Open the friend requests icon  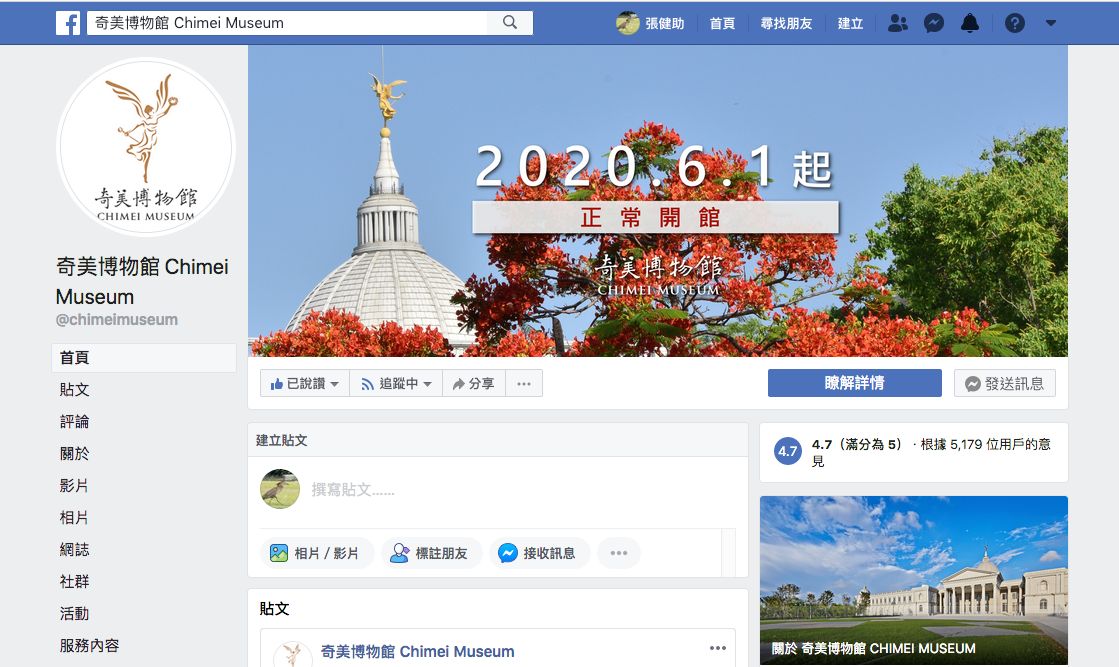point(898,24)
